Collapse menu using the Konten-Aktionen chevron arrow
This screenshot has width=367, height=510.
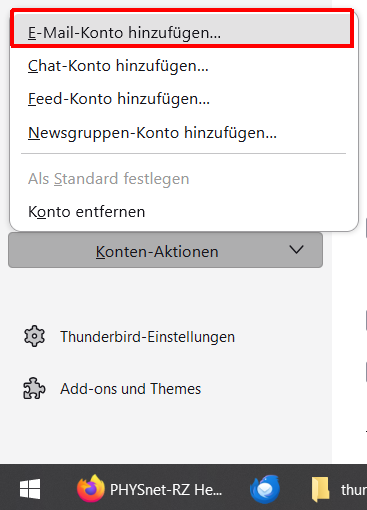[296, 250]
